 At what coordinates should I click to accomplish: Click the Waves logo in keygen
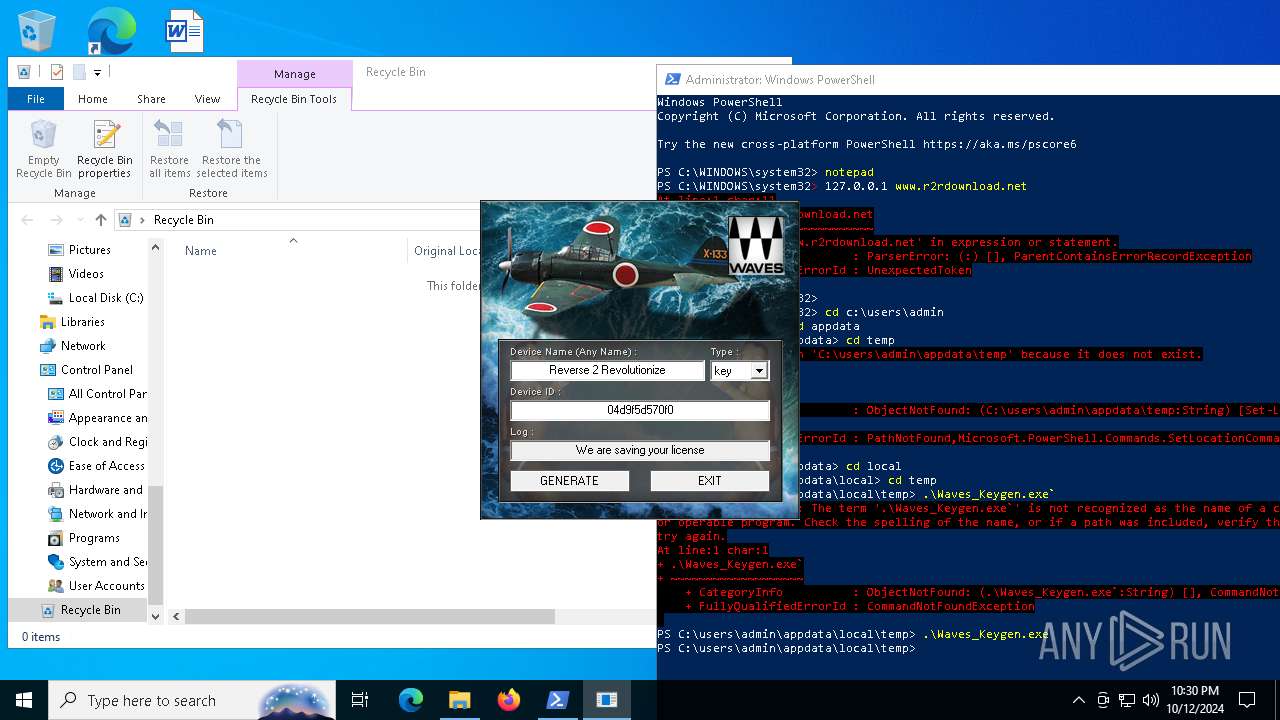click(756, 245)
